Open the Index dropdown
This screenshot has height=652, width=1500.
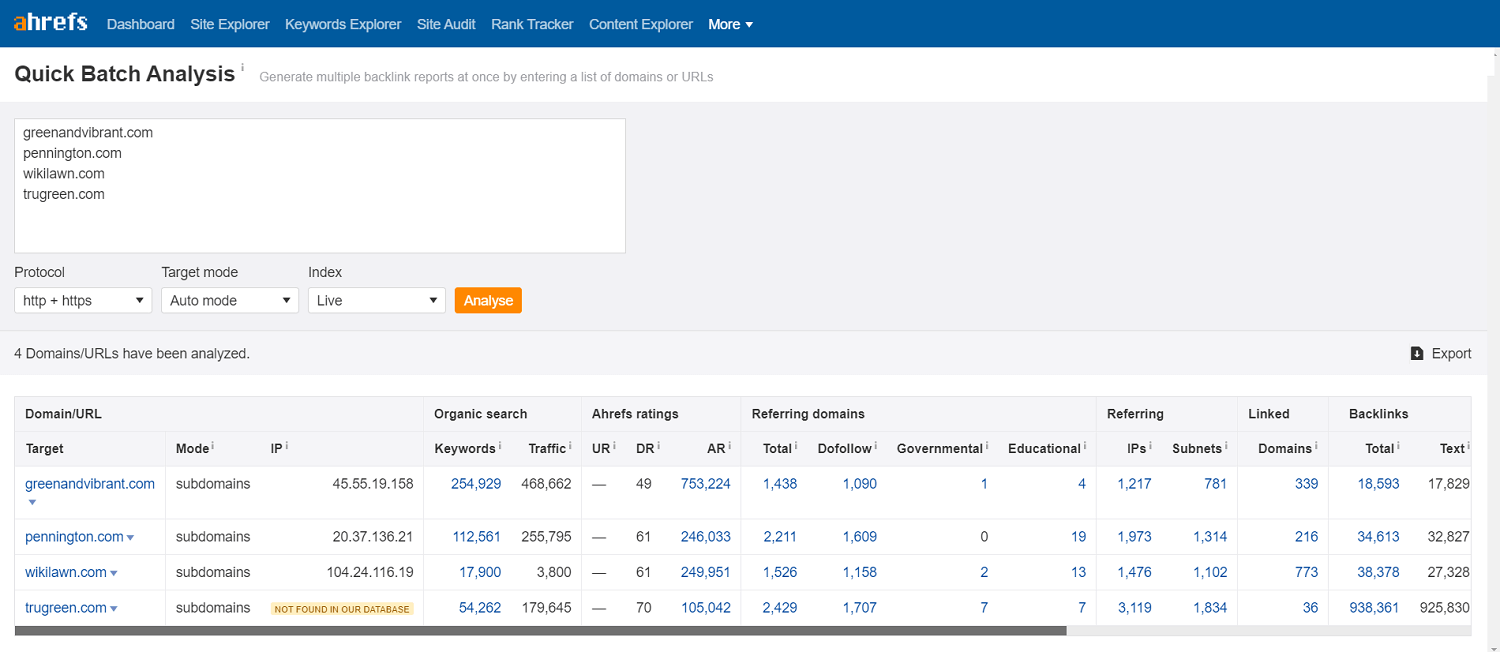pyautogui.click(x=377, y=300)
